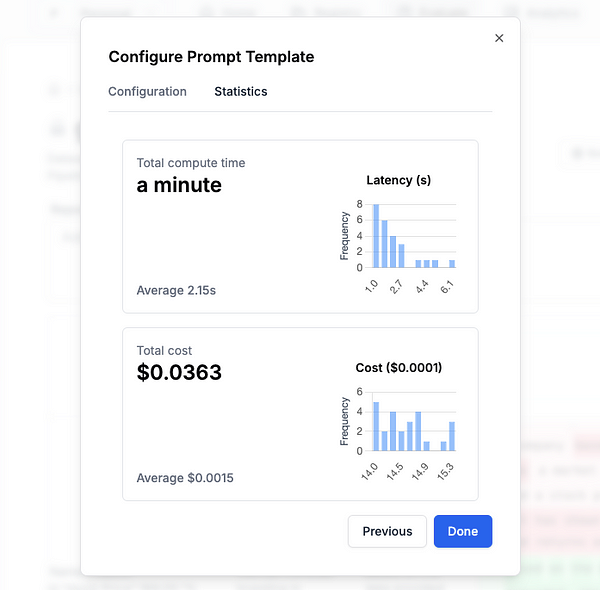Screen dimensions: 600x590
Task: Switch to the Configuration tab
Action: pos(147,91)
